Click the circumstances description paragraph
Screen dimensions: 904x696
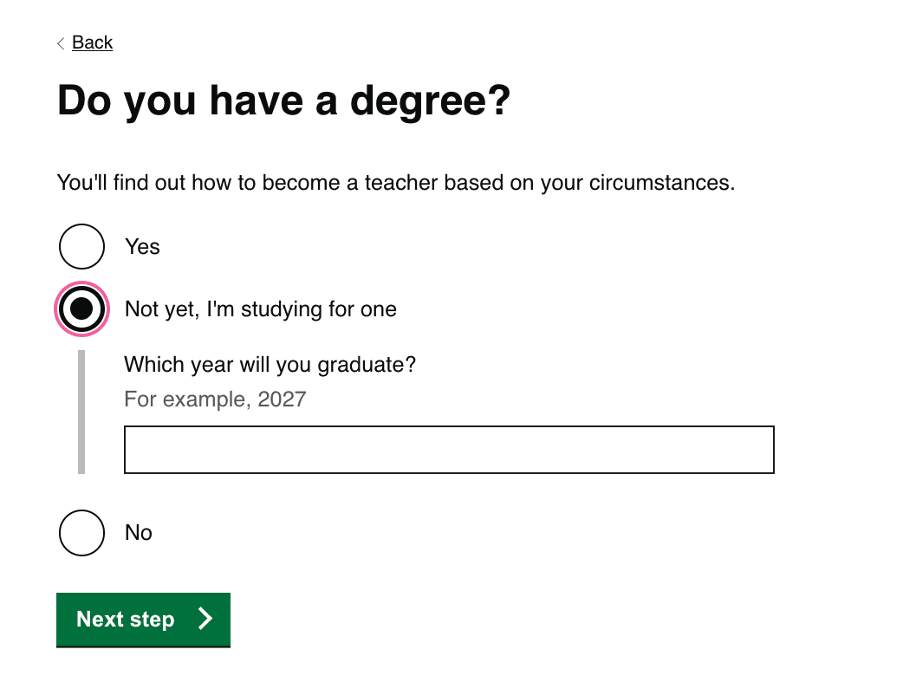point(396,184)
